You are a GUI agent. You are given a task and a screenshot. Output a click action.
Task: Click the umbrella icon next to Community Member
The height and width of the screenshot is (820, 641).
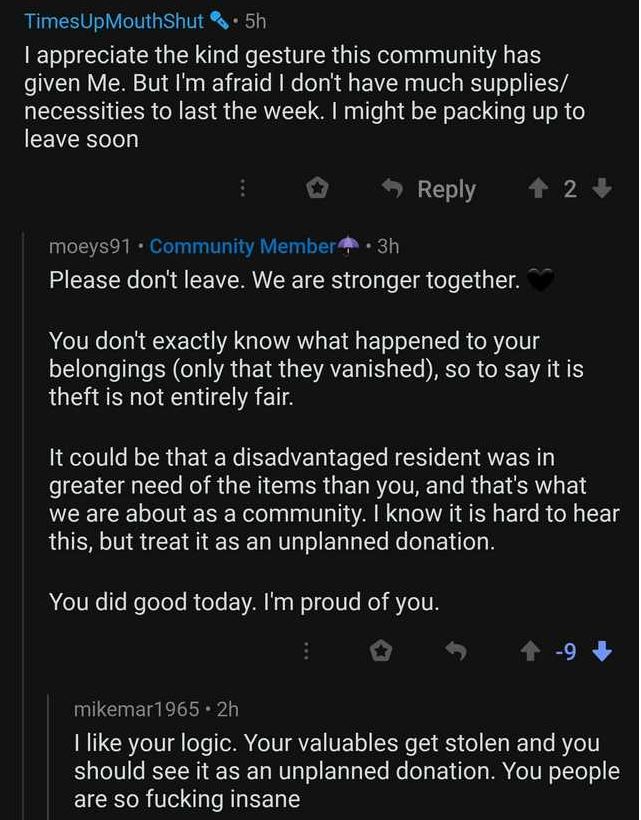click(349, 245)
